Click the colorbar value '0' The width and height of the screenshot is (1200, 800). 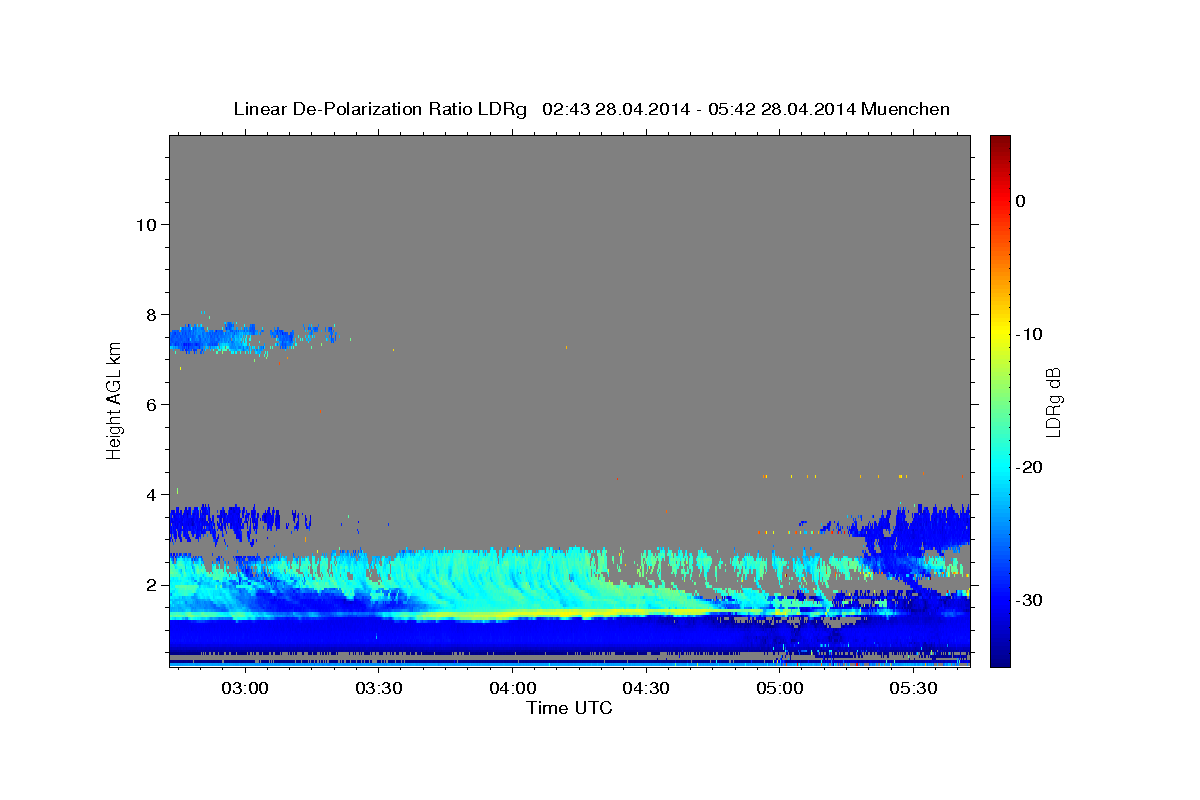(x=1021, y=201)
